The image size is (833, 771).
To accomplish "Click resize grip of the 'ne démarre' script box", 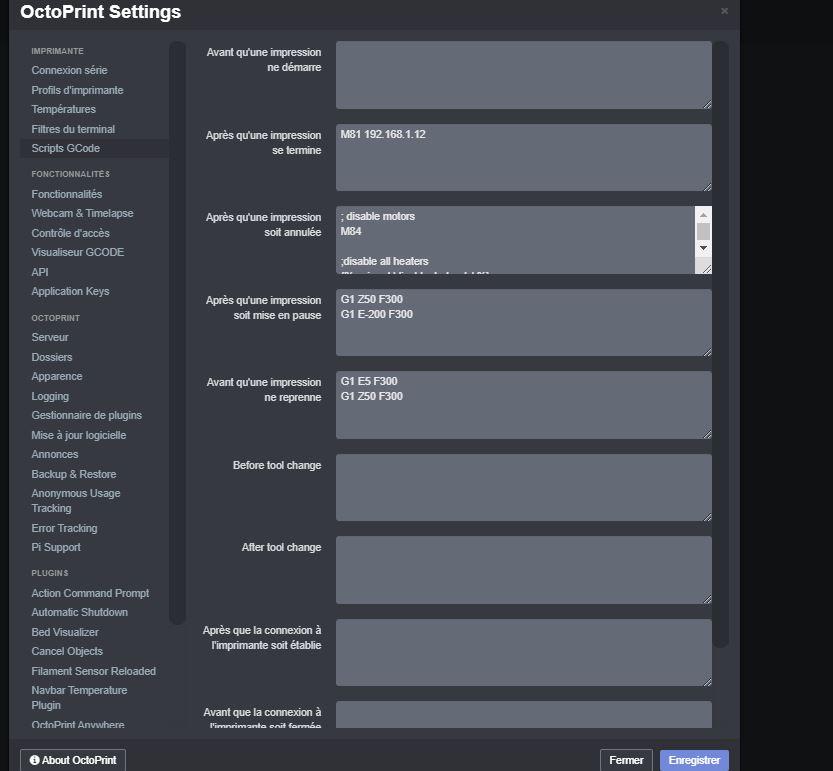I will (707, 105).
